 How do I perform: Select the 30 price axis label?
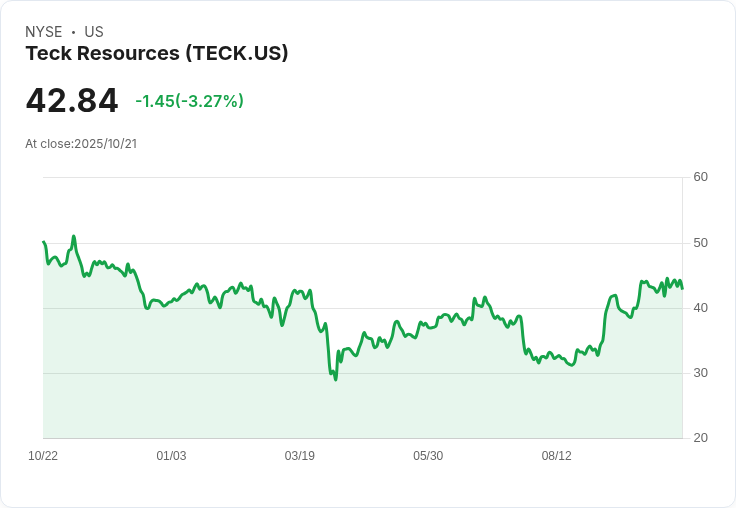pyautogui.click(x=701, y=373)
